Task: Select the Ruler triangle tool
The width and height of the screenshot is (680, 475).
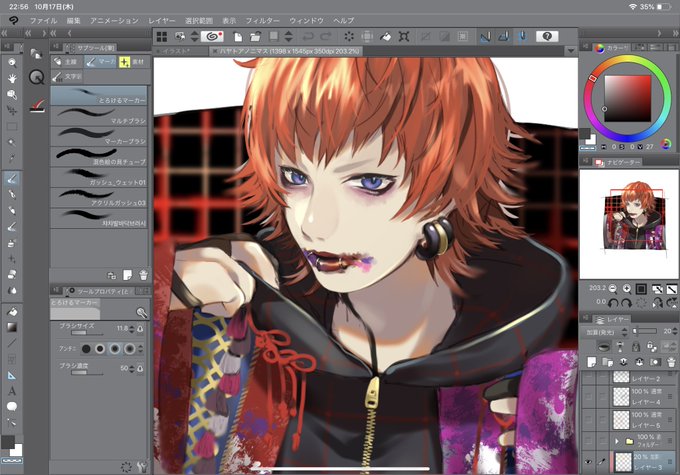Action: [x=12, y=375]
